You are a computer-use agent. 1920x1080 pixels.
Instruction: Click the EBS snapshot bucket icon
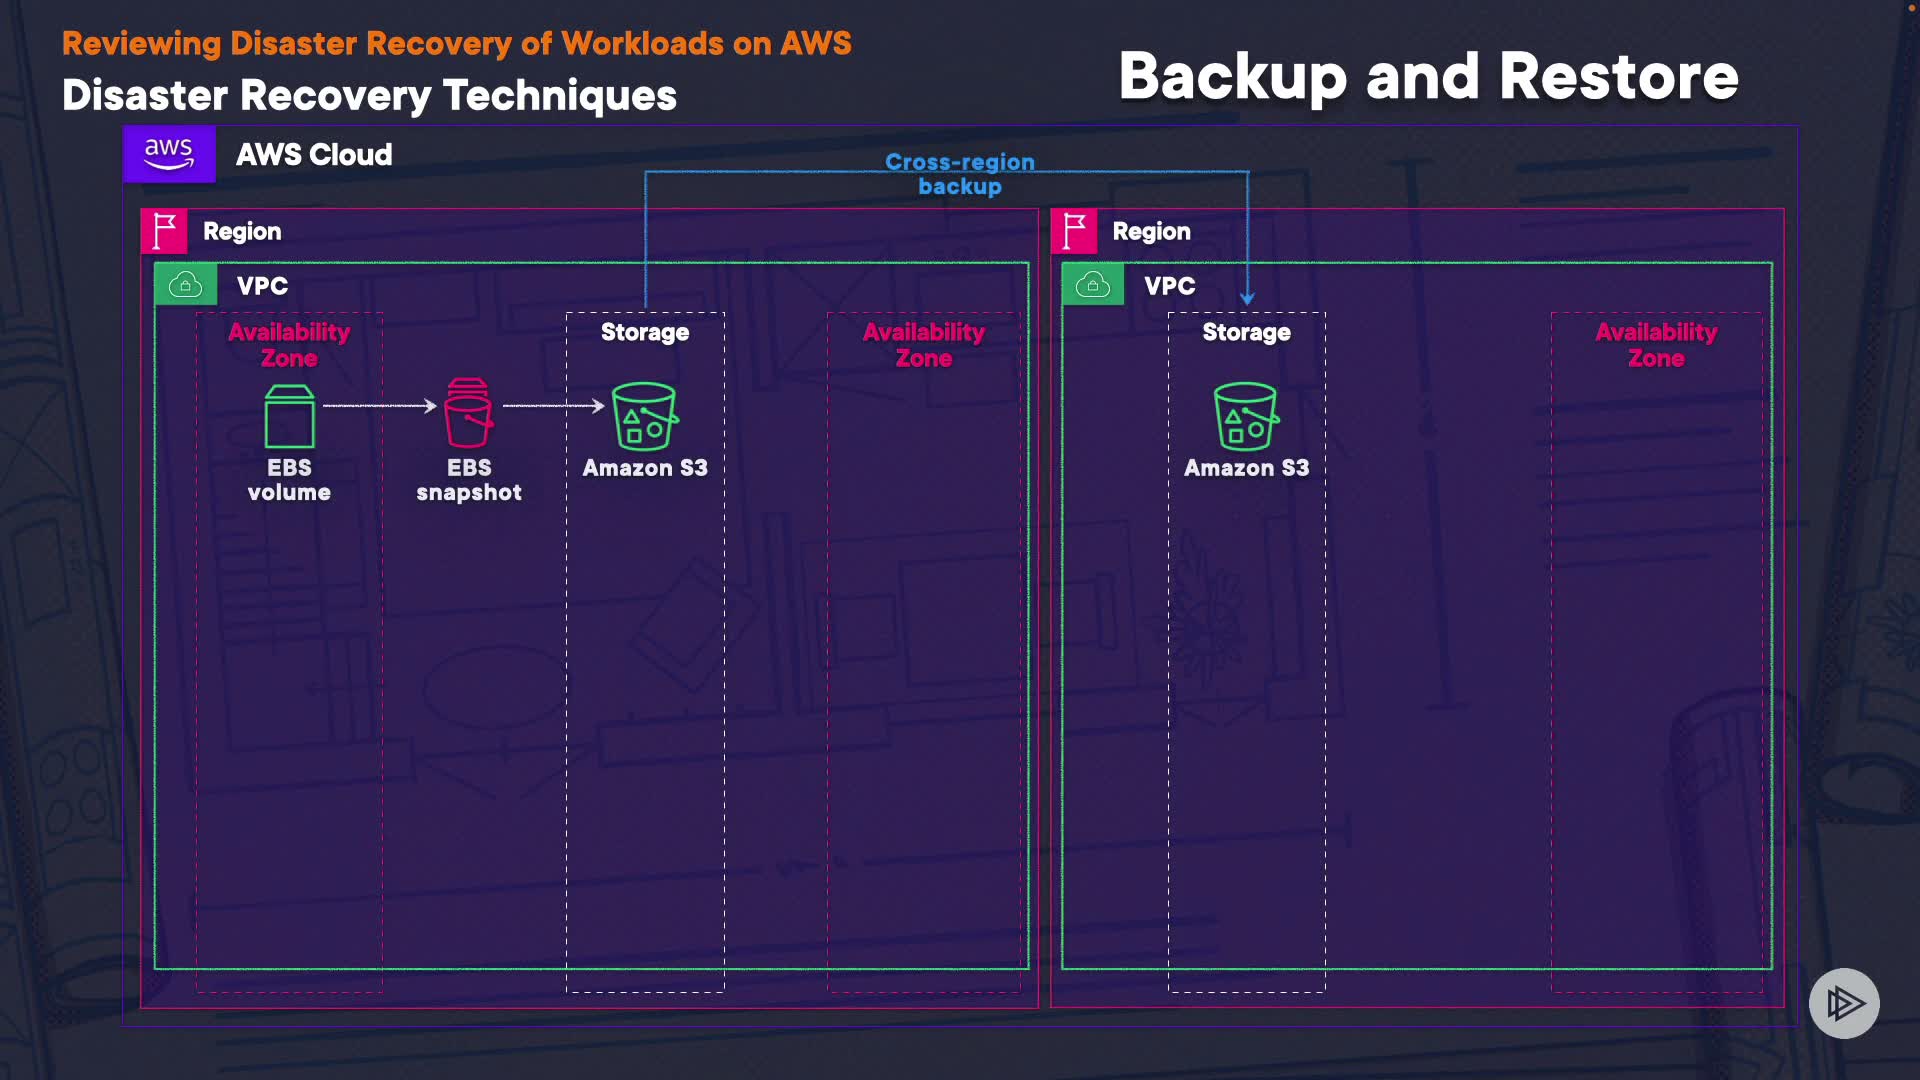pos(468,413)
